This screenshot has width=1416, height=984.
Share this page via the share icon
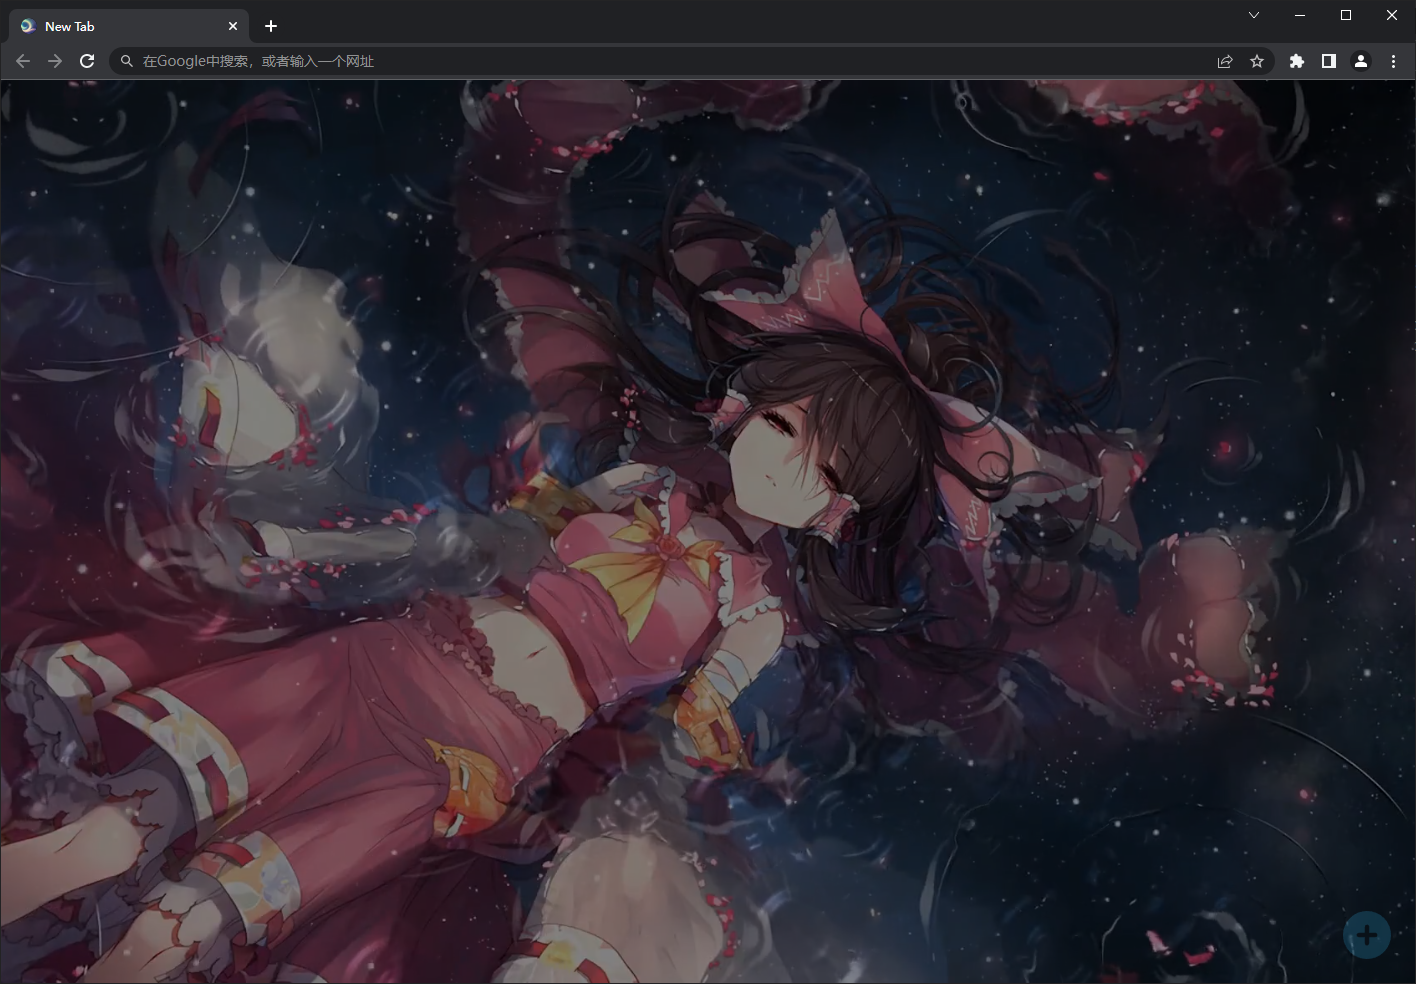tap(1225, 61)
